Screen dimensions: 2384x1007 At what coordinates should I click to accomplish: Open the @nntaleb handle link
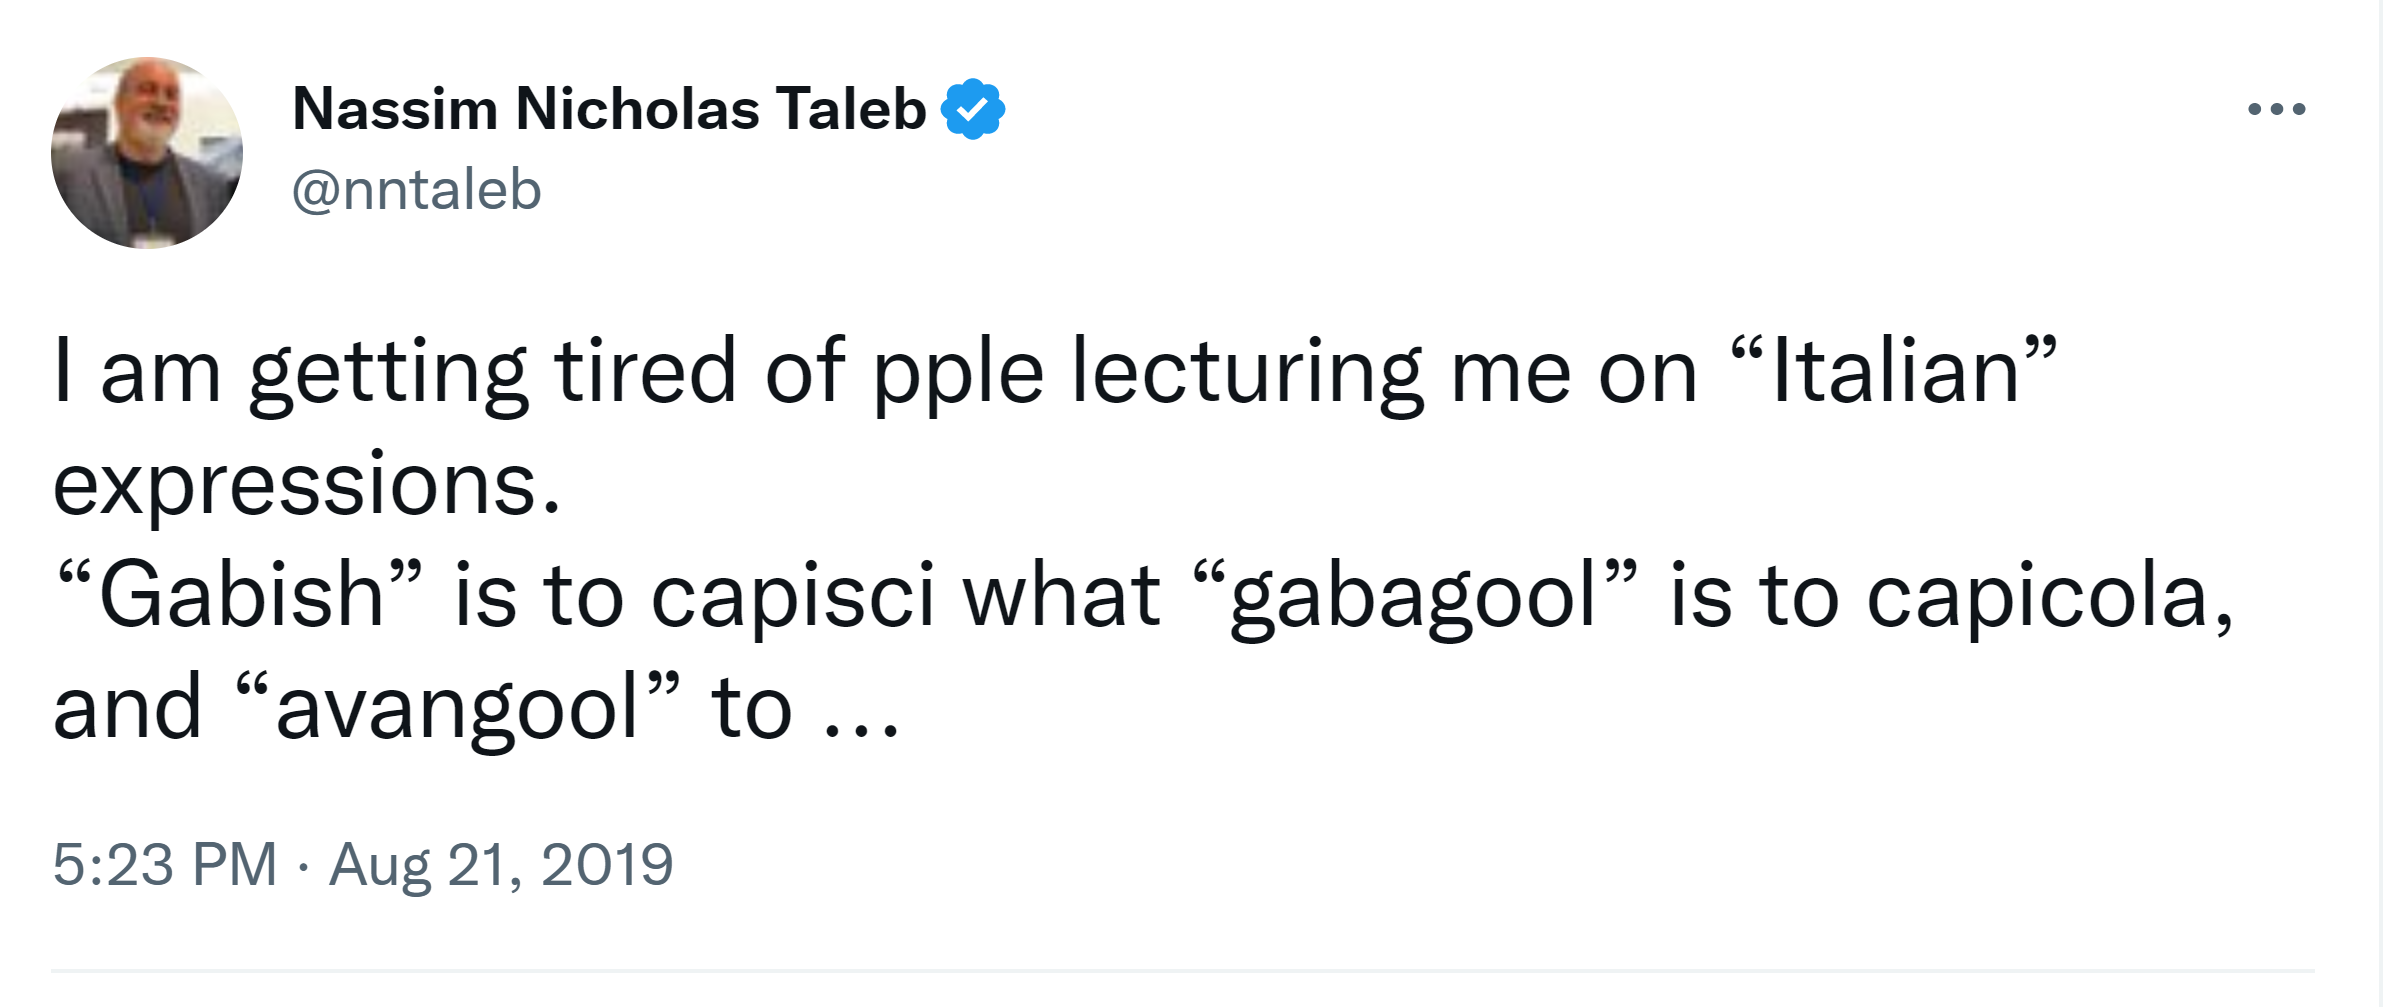pos(416,190)
